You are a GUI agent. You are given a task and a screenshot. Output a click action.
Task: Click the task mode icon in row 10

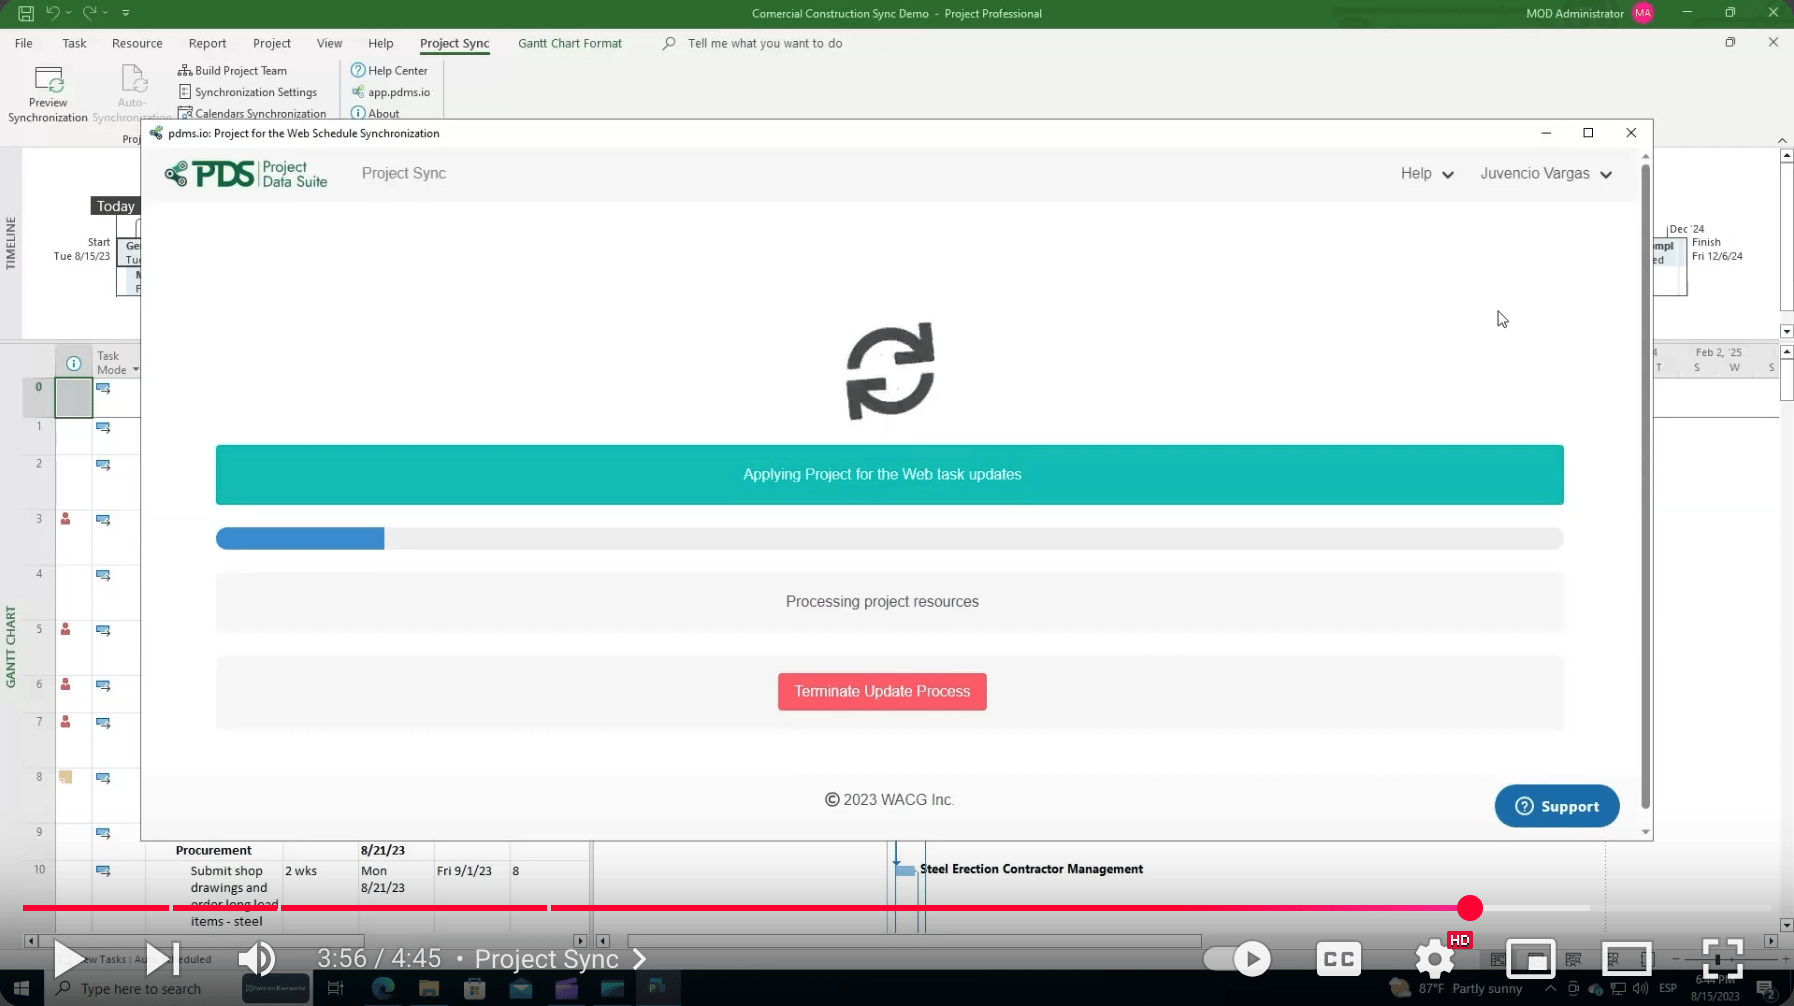point(103,871)
